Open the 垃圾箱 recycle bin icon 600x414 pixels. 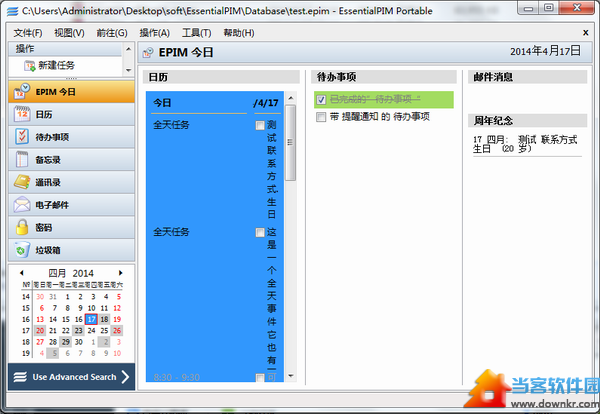22,250
